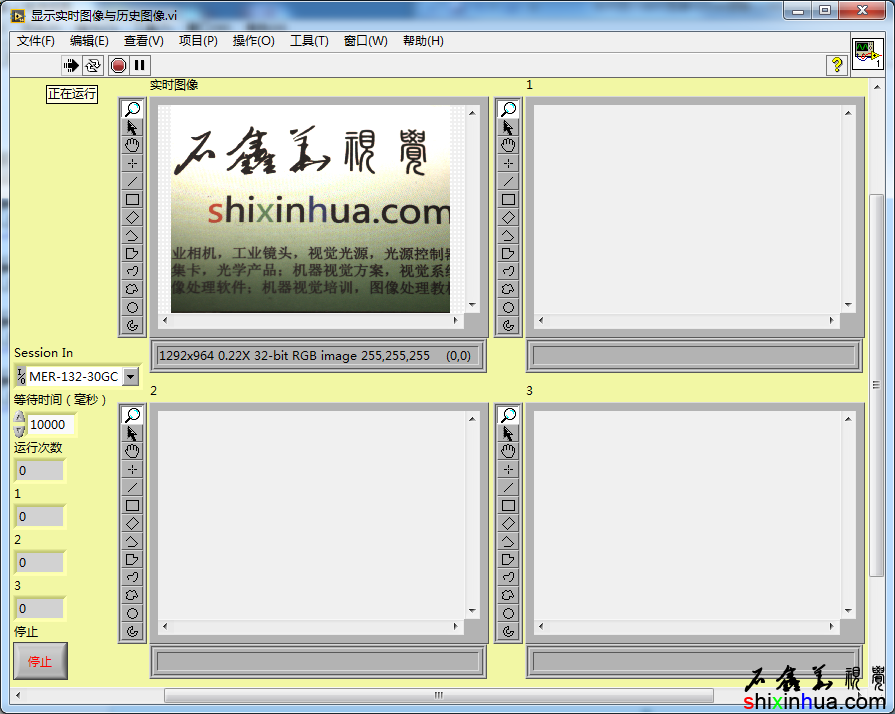The width and height of the screenshot is (895, 714).
Task: Choose the Point tool in the 实时图像 palette
Action: click(x=132, y=163)
